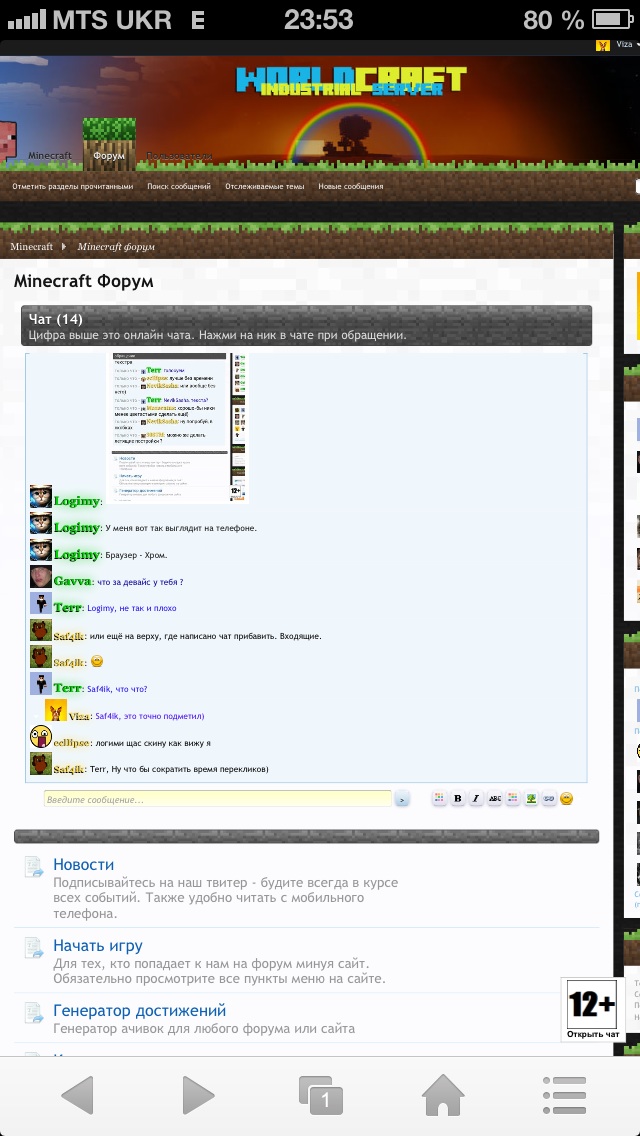Click the 23:53 clock in status bar
Viewport: 640px width, 1136px height.
(x=319, y=20)
